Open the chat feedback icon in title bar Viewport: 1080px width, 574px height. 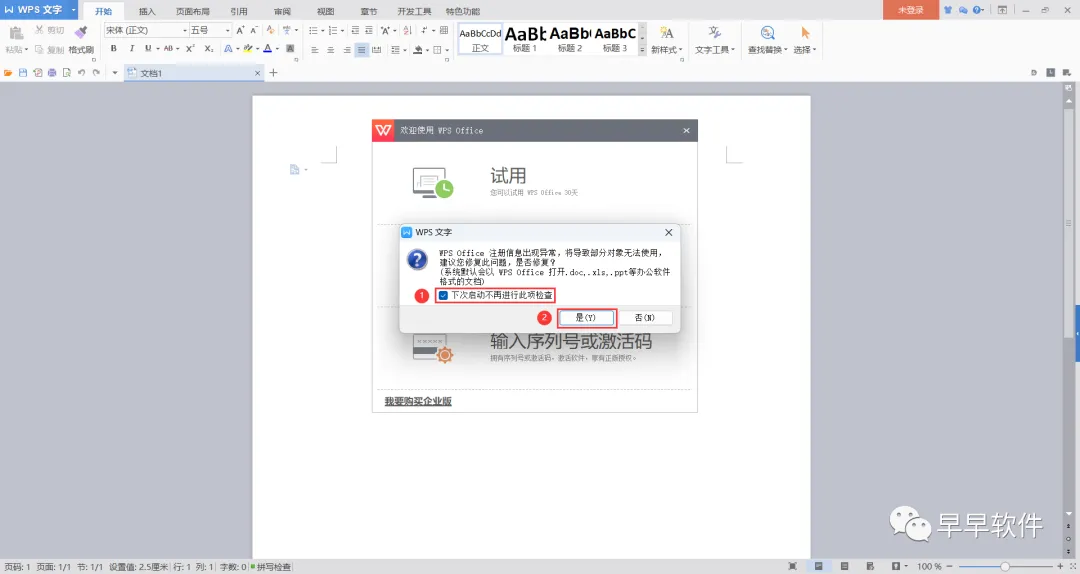point(963,10)
